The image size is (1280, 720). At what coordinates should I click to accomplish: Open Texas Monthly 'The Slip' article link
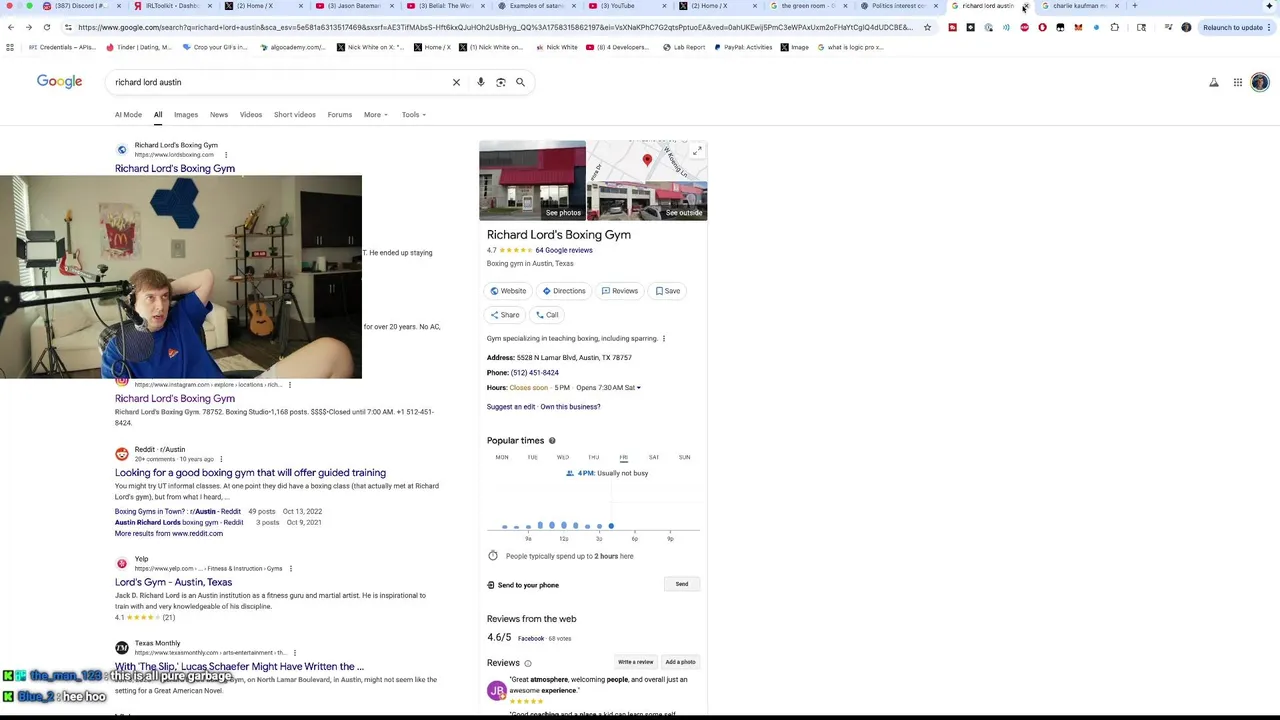[x=239, y=666]
